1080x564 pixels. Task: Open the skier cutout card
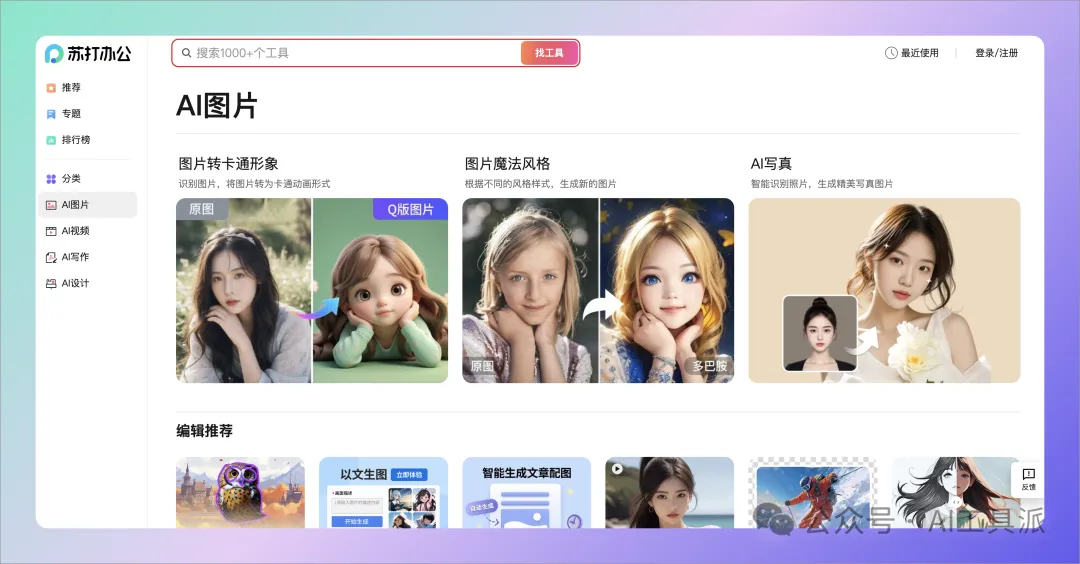click(813, 492)
